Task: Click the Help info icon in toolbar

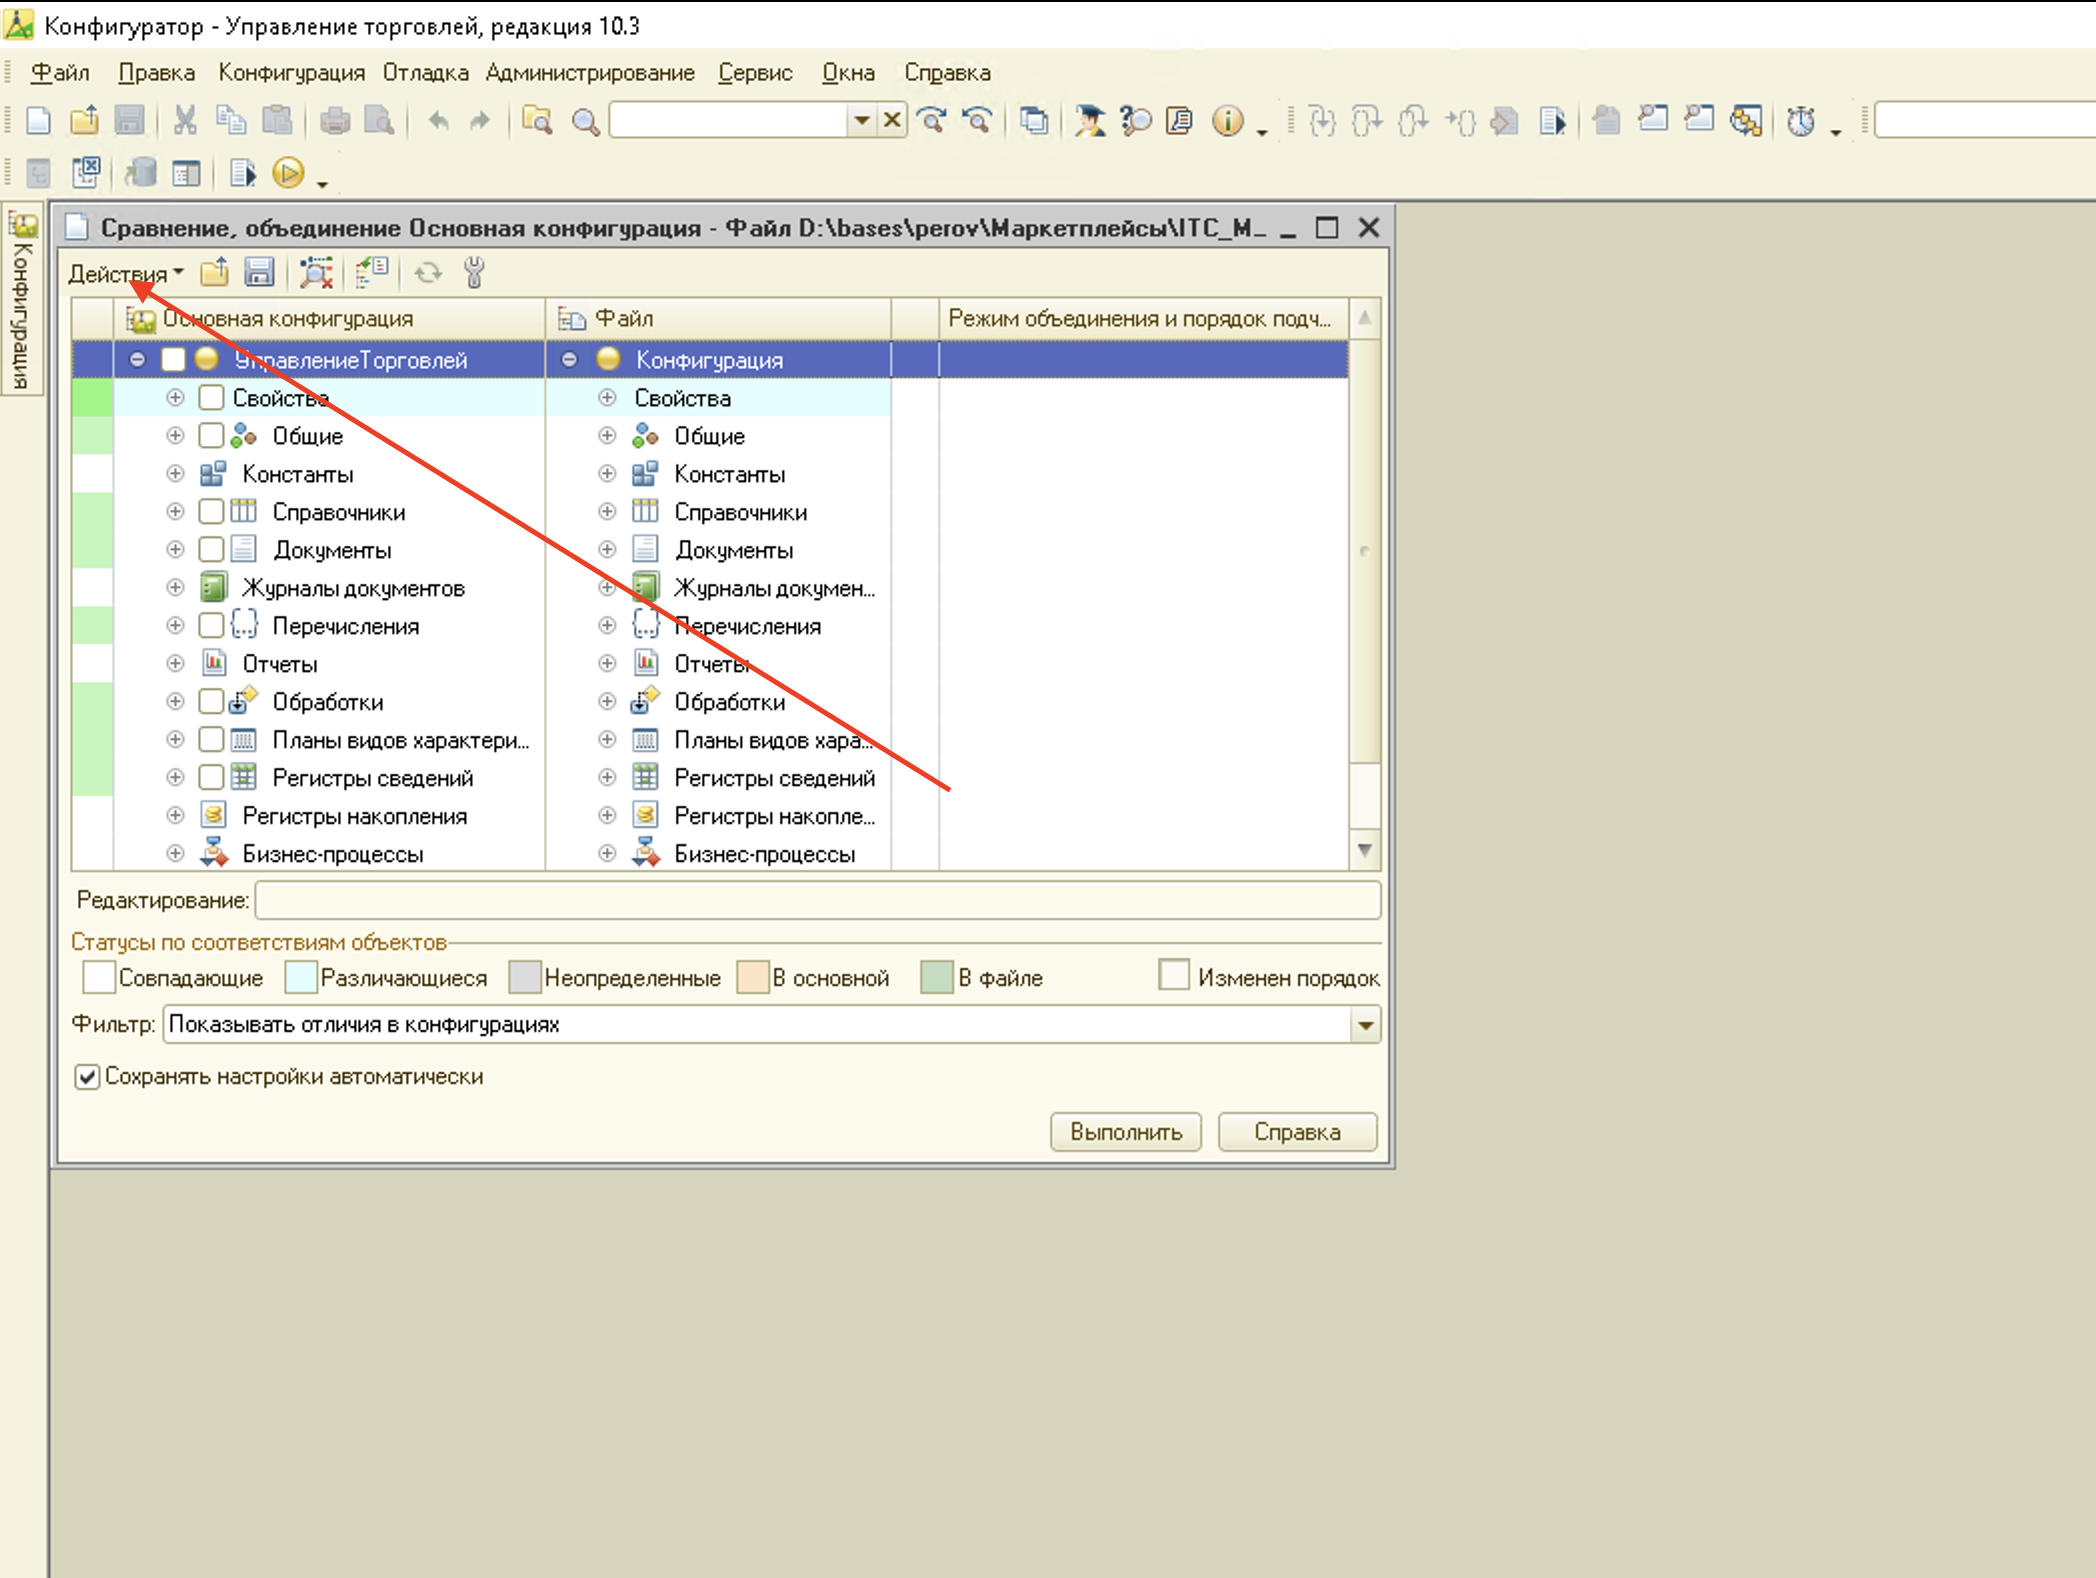Action: pyautogui.click(x=1227, y=121)
